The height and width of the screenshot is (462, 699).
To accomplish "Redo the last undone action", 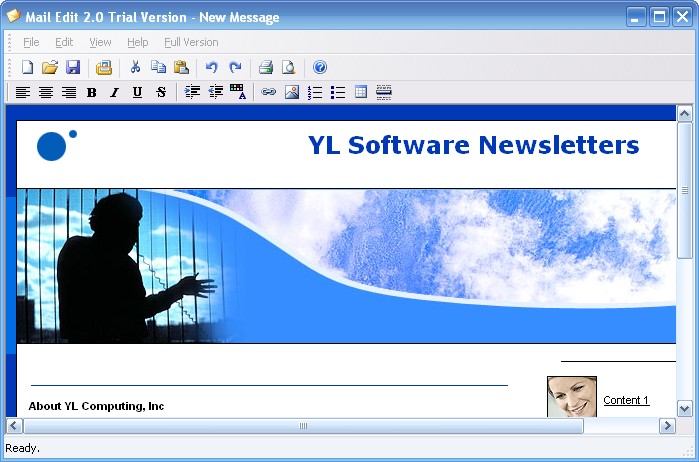I will (235, 67).
